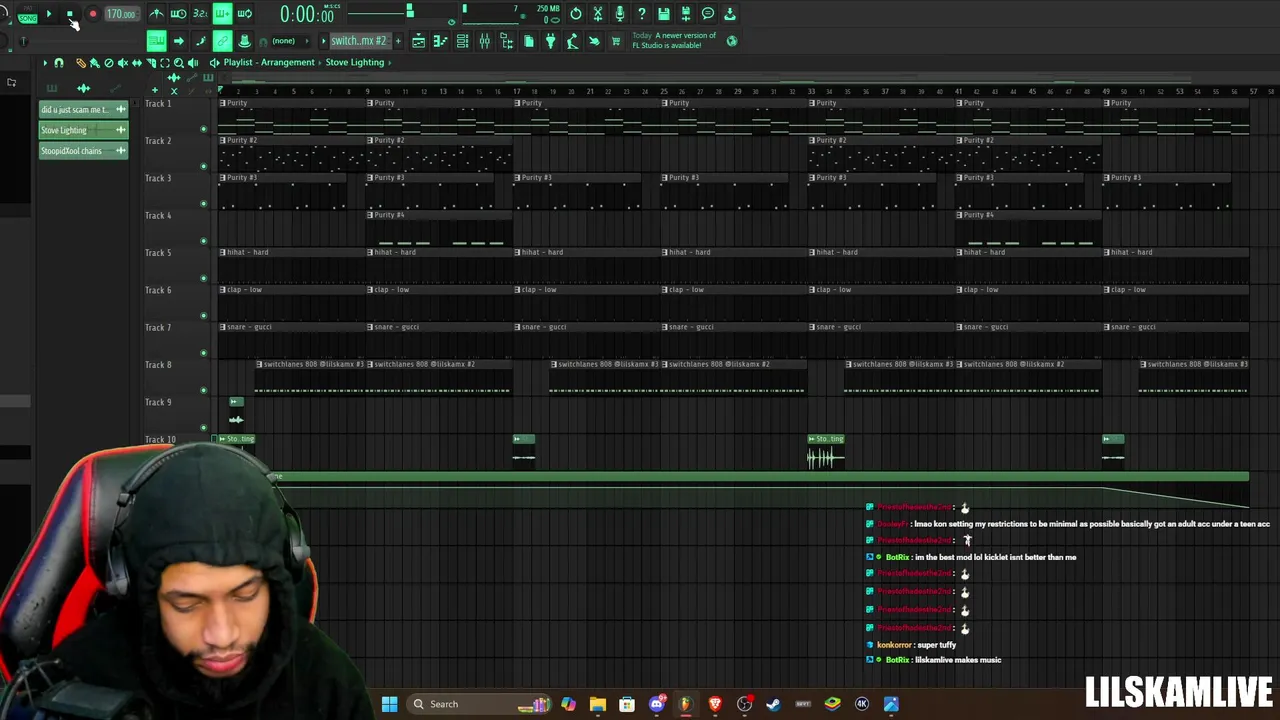This screenshot has width=1280, height=720.
Task: Click the arrow step-edit icon
Action: [178, 41]
